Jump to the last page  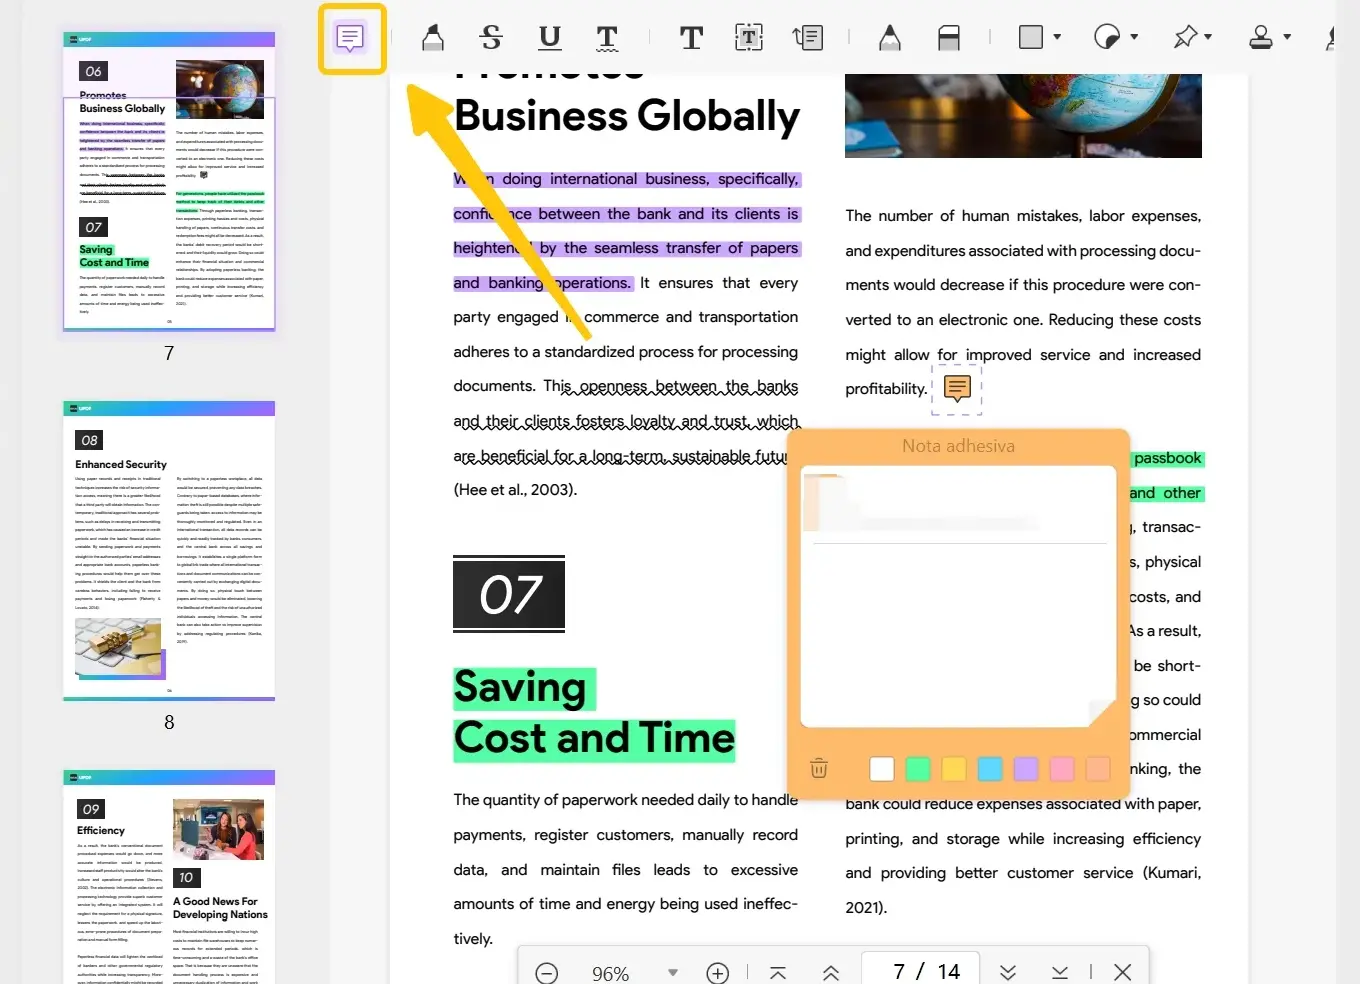1060,973
